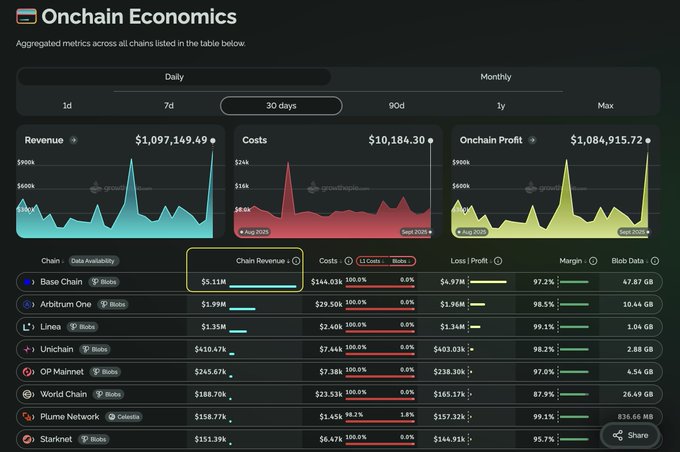Click the Blobs badge on Starknet row

coord(94,439)
